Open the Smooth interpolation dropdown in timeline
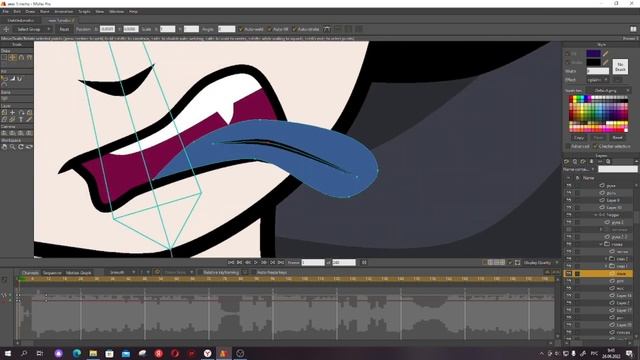 coord(120,272)
